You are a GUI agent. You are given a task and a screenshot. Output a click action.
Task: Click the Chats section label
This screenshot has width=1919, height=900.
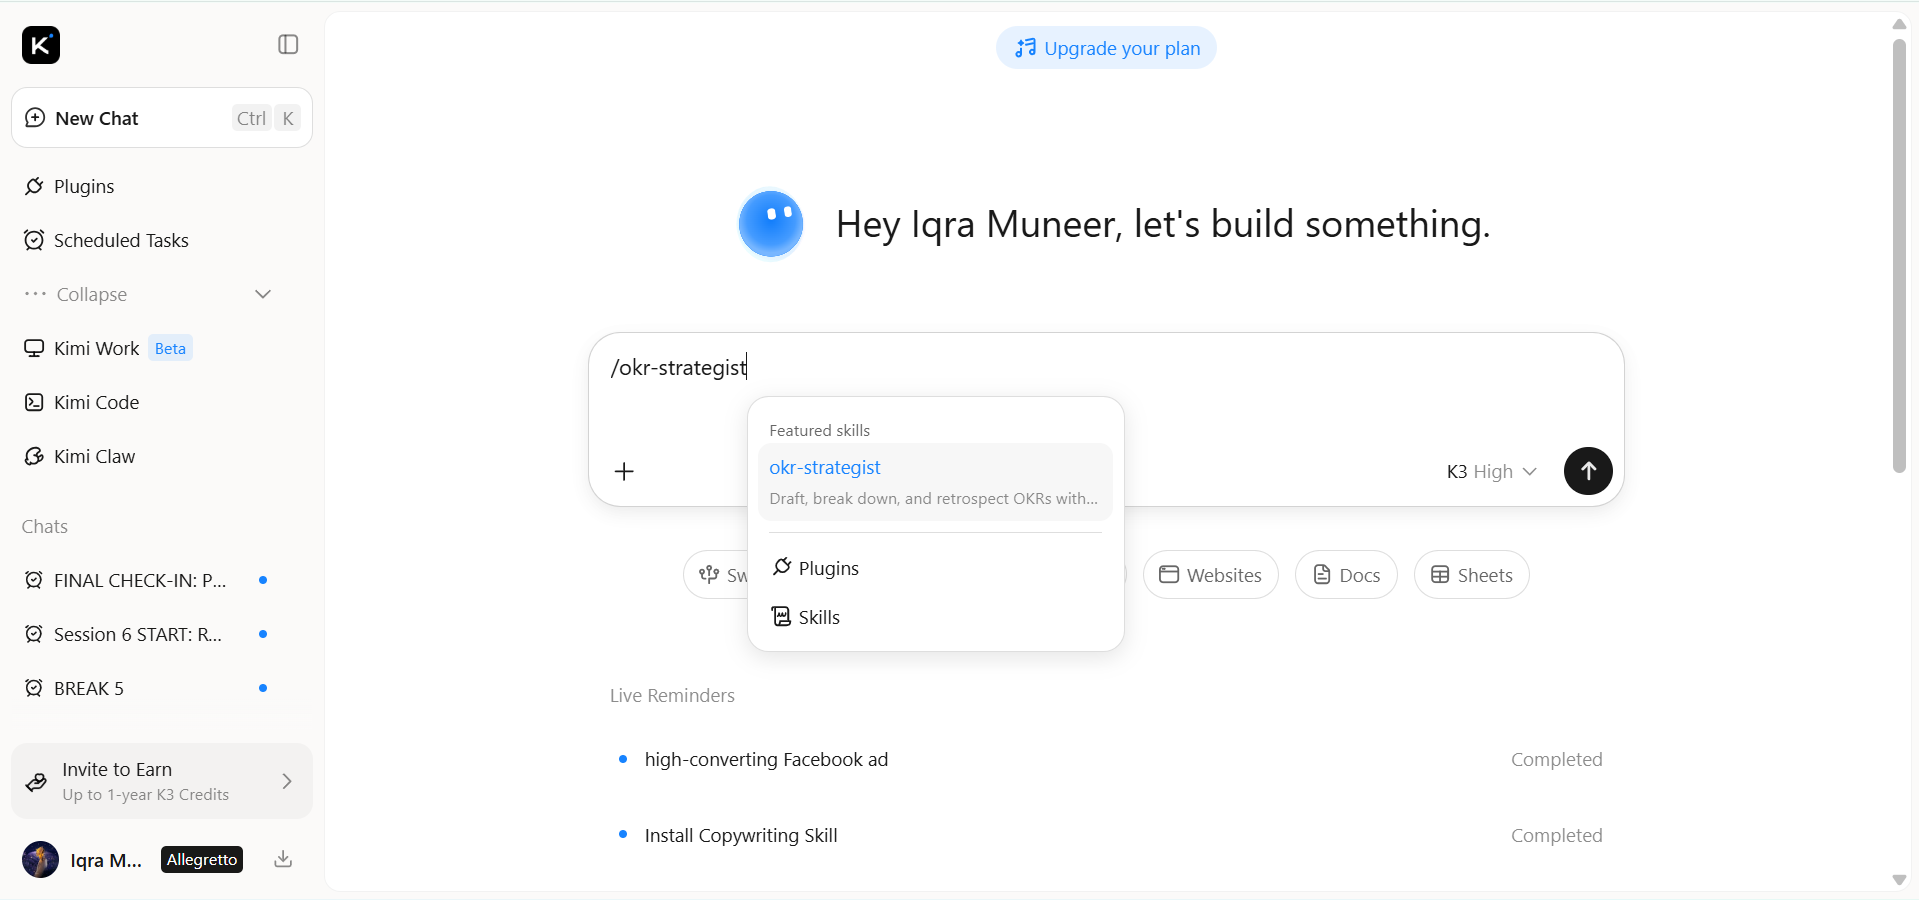[45, 527]
